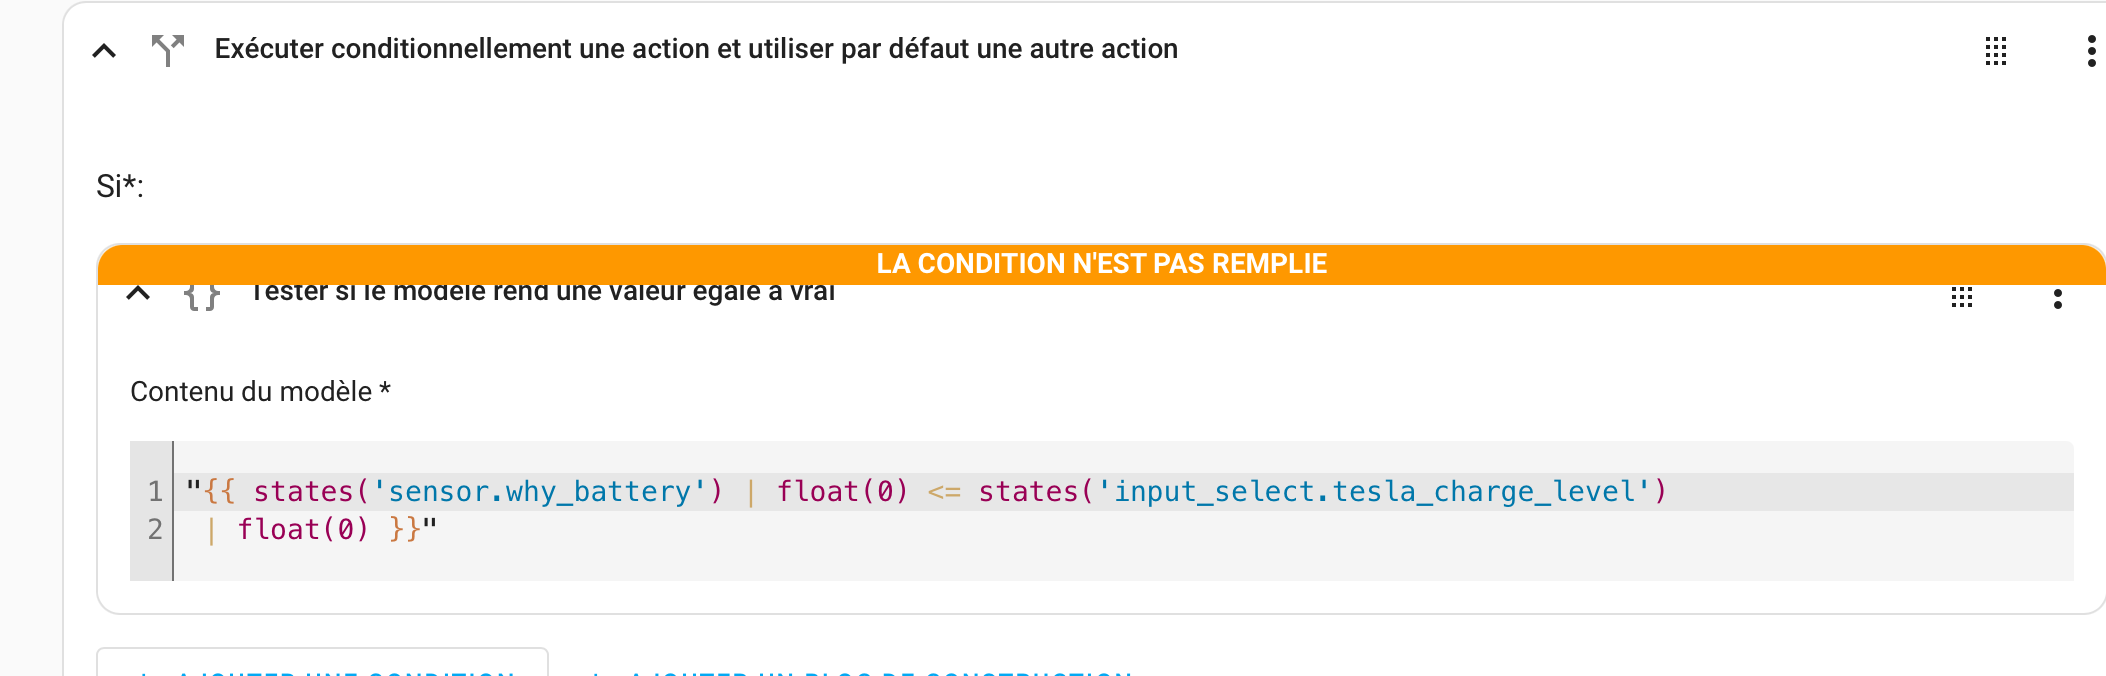Click line number 1 in the editor gutter
This screenshot has height=676, width=2106.
155,492
